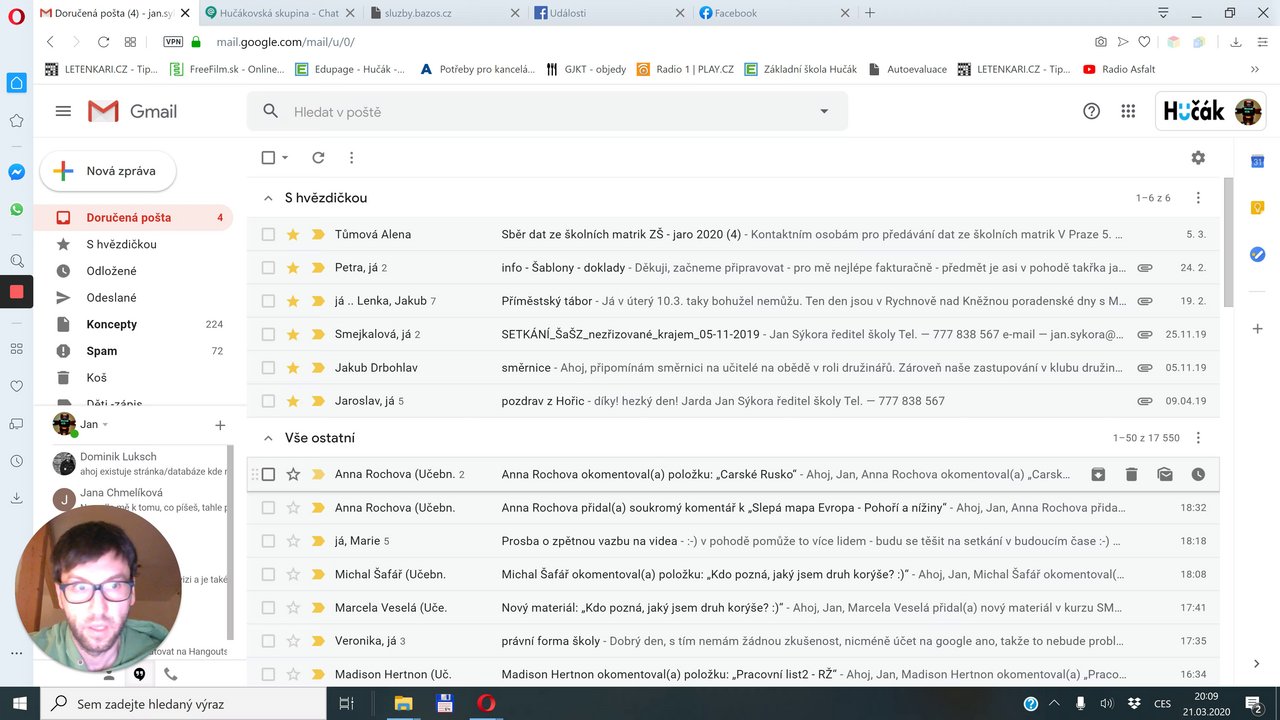The image size is (1280, 720).
Task: Start a new Hangouts conversation with plus
Action: coord(220,425)
